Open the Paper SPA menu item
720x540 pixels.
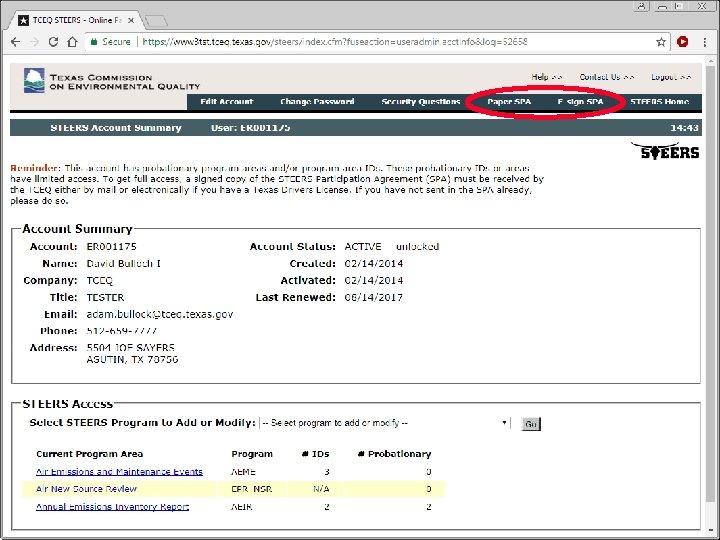click(x=509, y=102)
